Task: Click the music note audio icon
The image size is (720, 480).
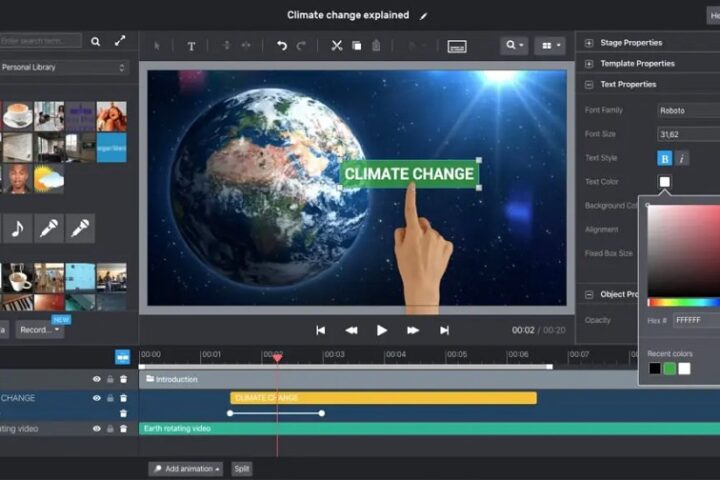Action: click(x=17, y=228)
